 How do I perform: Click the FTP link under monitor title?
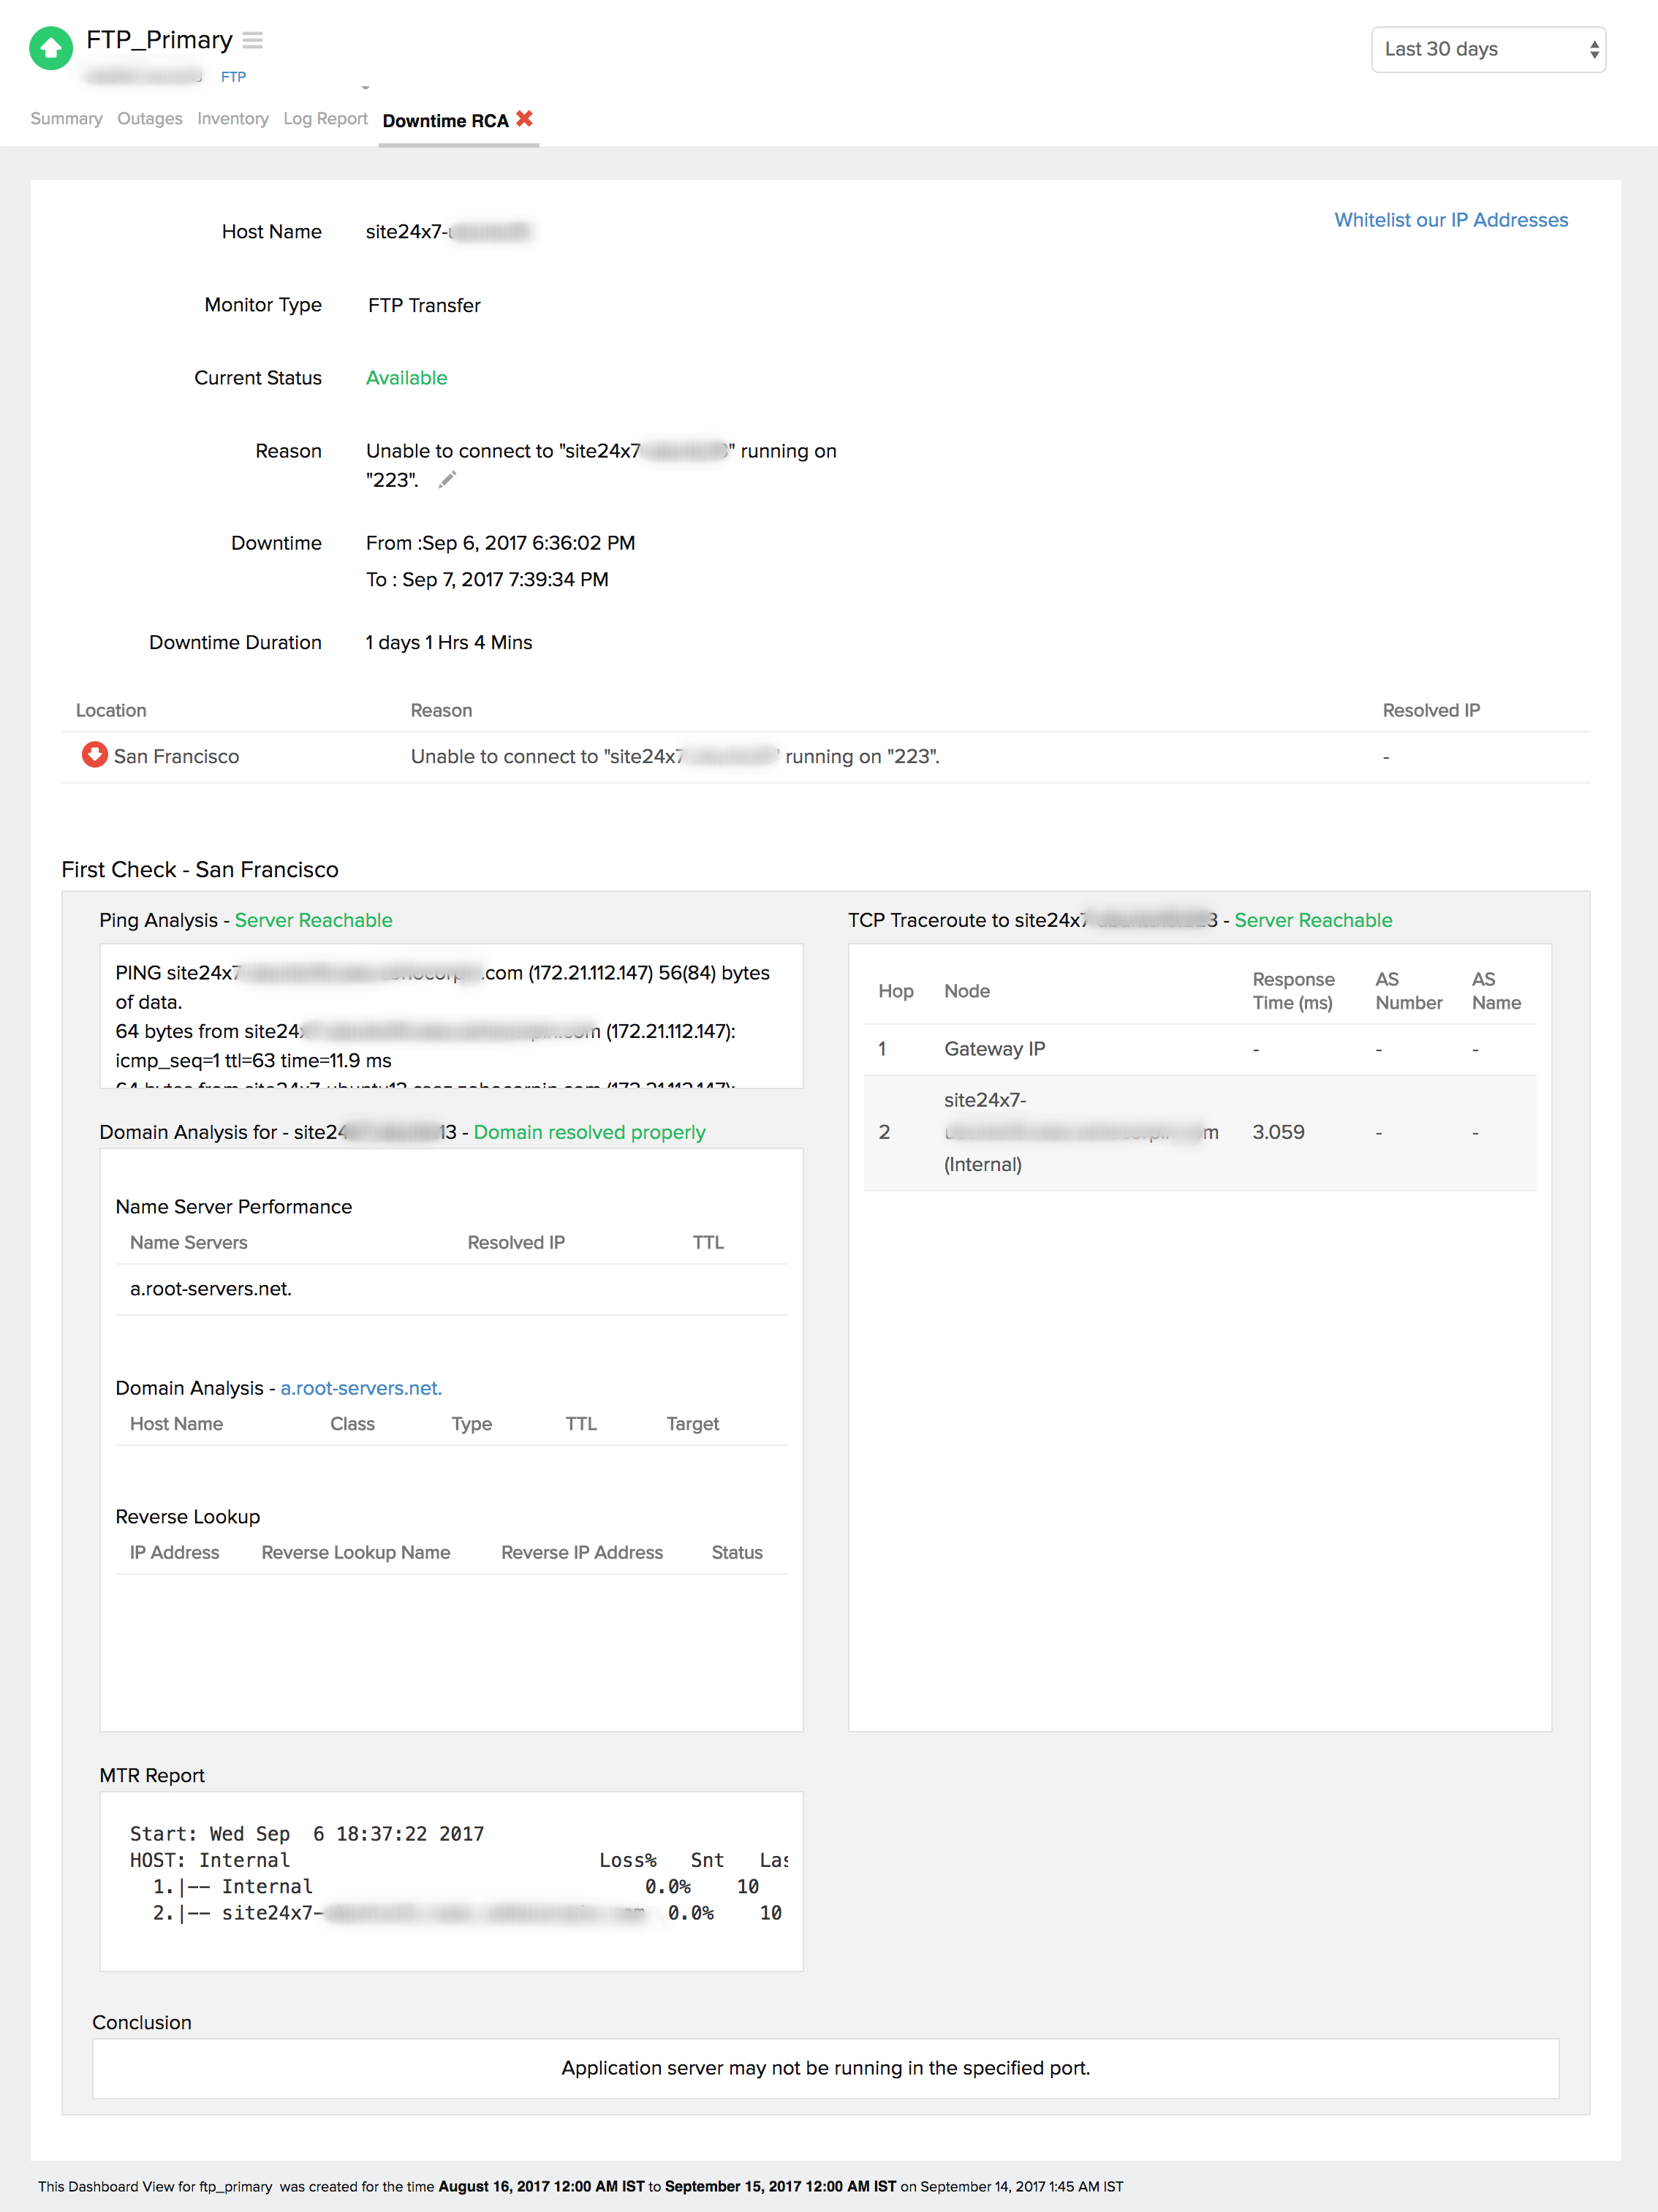pyautogui.click(x=232, y=77)
